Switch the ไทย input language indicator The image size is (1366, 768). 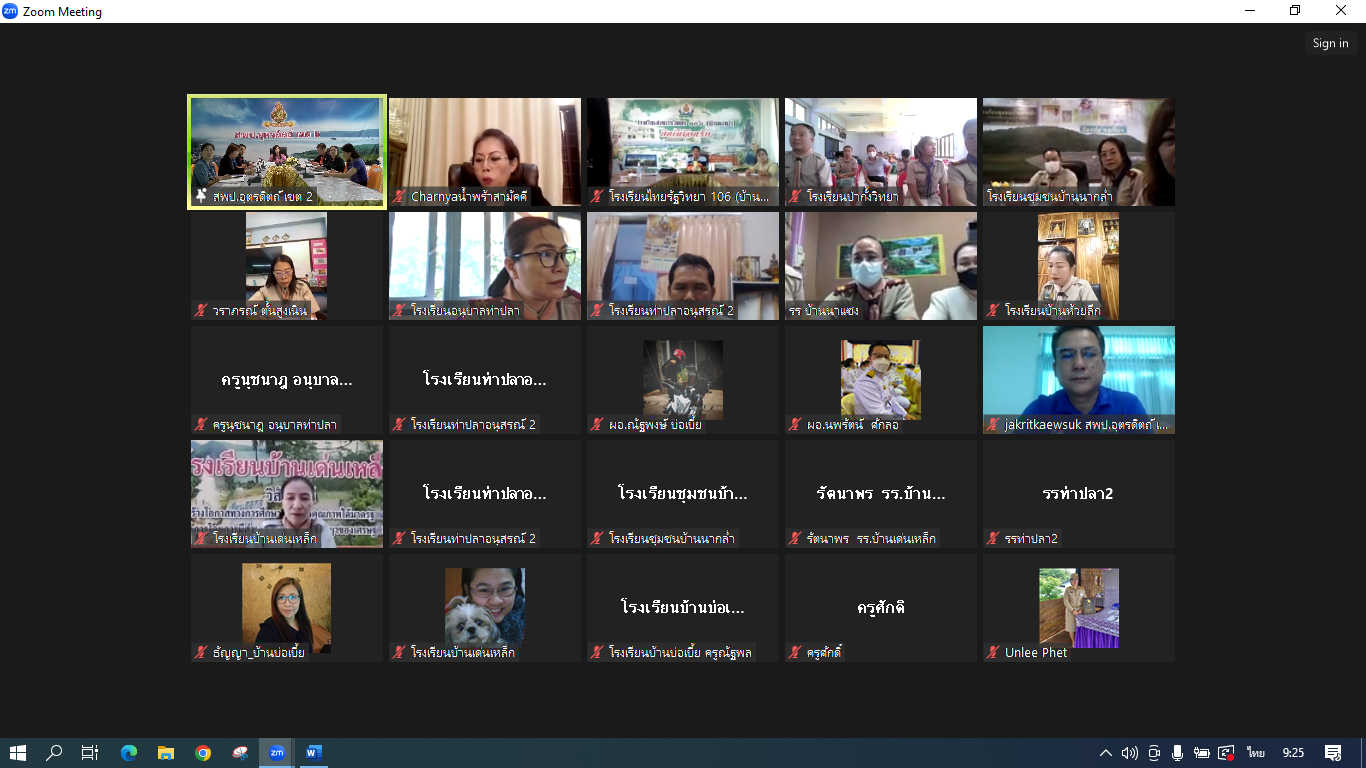(1255, 753)
